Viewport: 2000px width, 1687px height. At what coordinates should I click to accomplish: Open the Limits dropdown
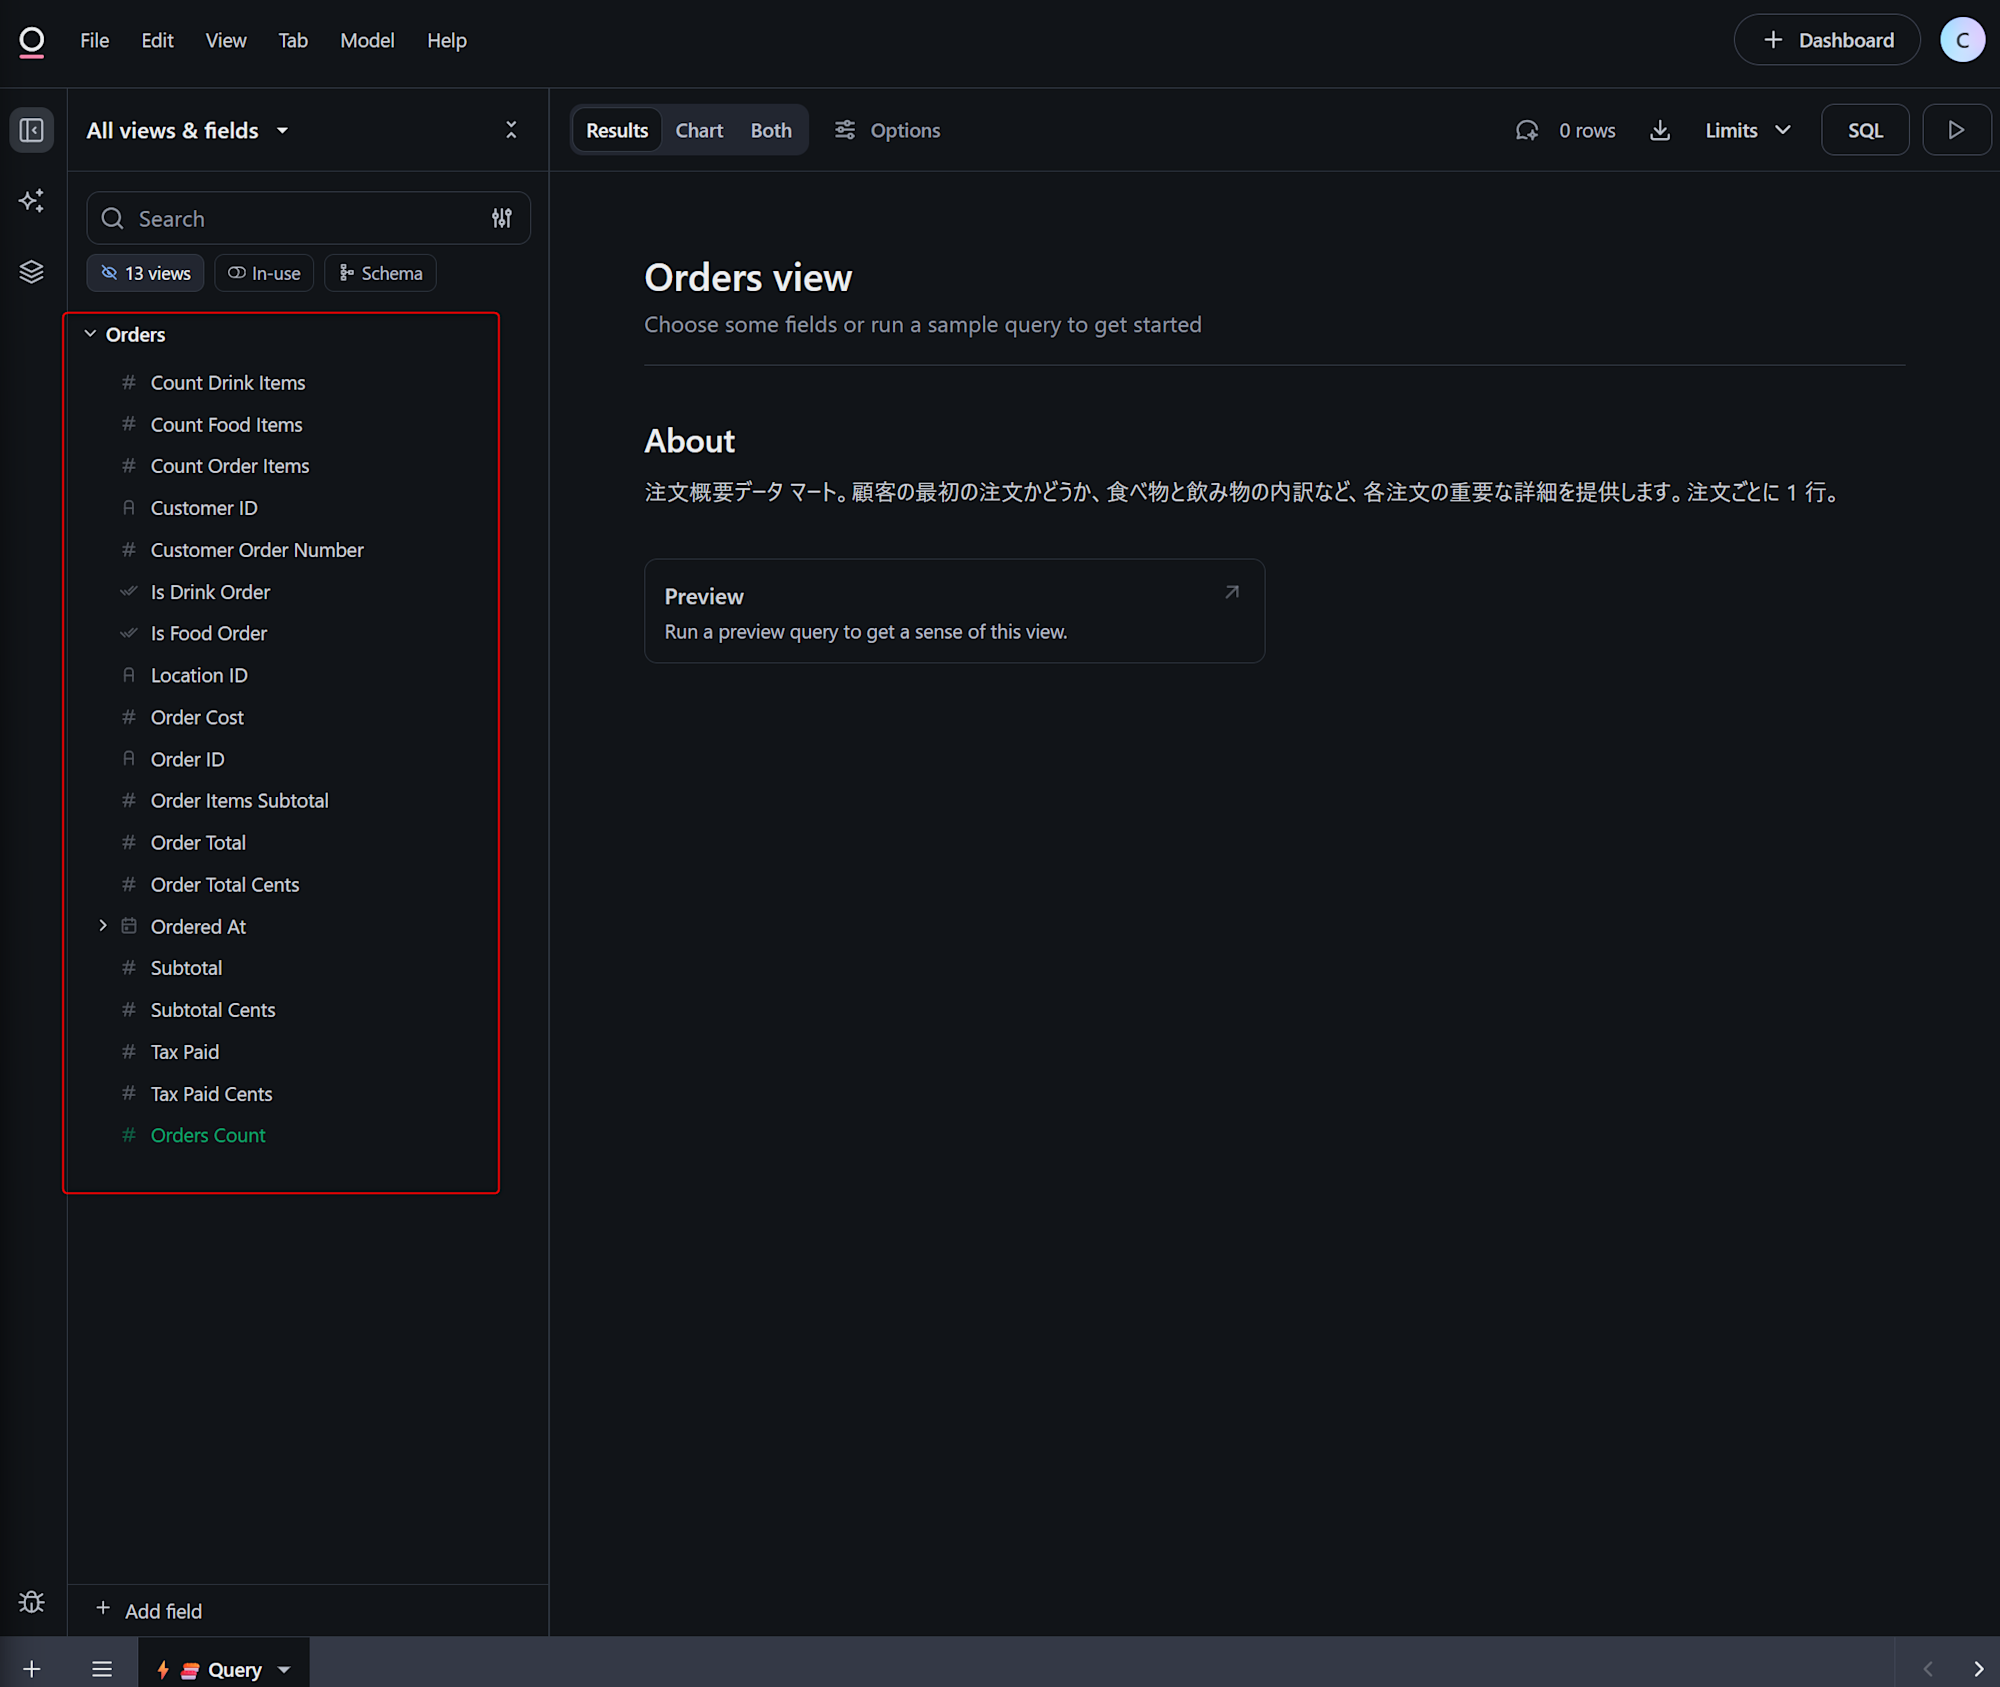(1747, 131)
